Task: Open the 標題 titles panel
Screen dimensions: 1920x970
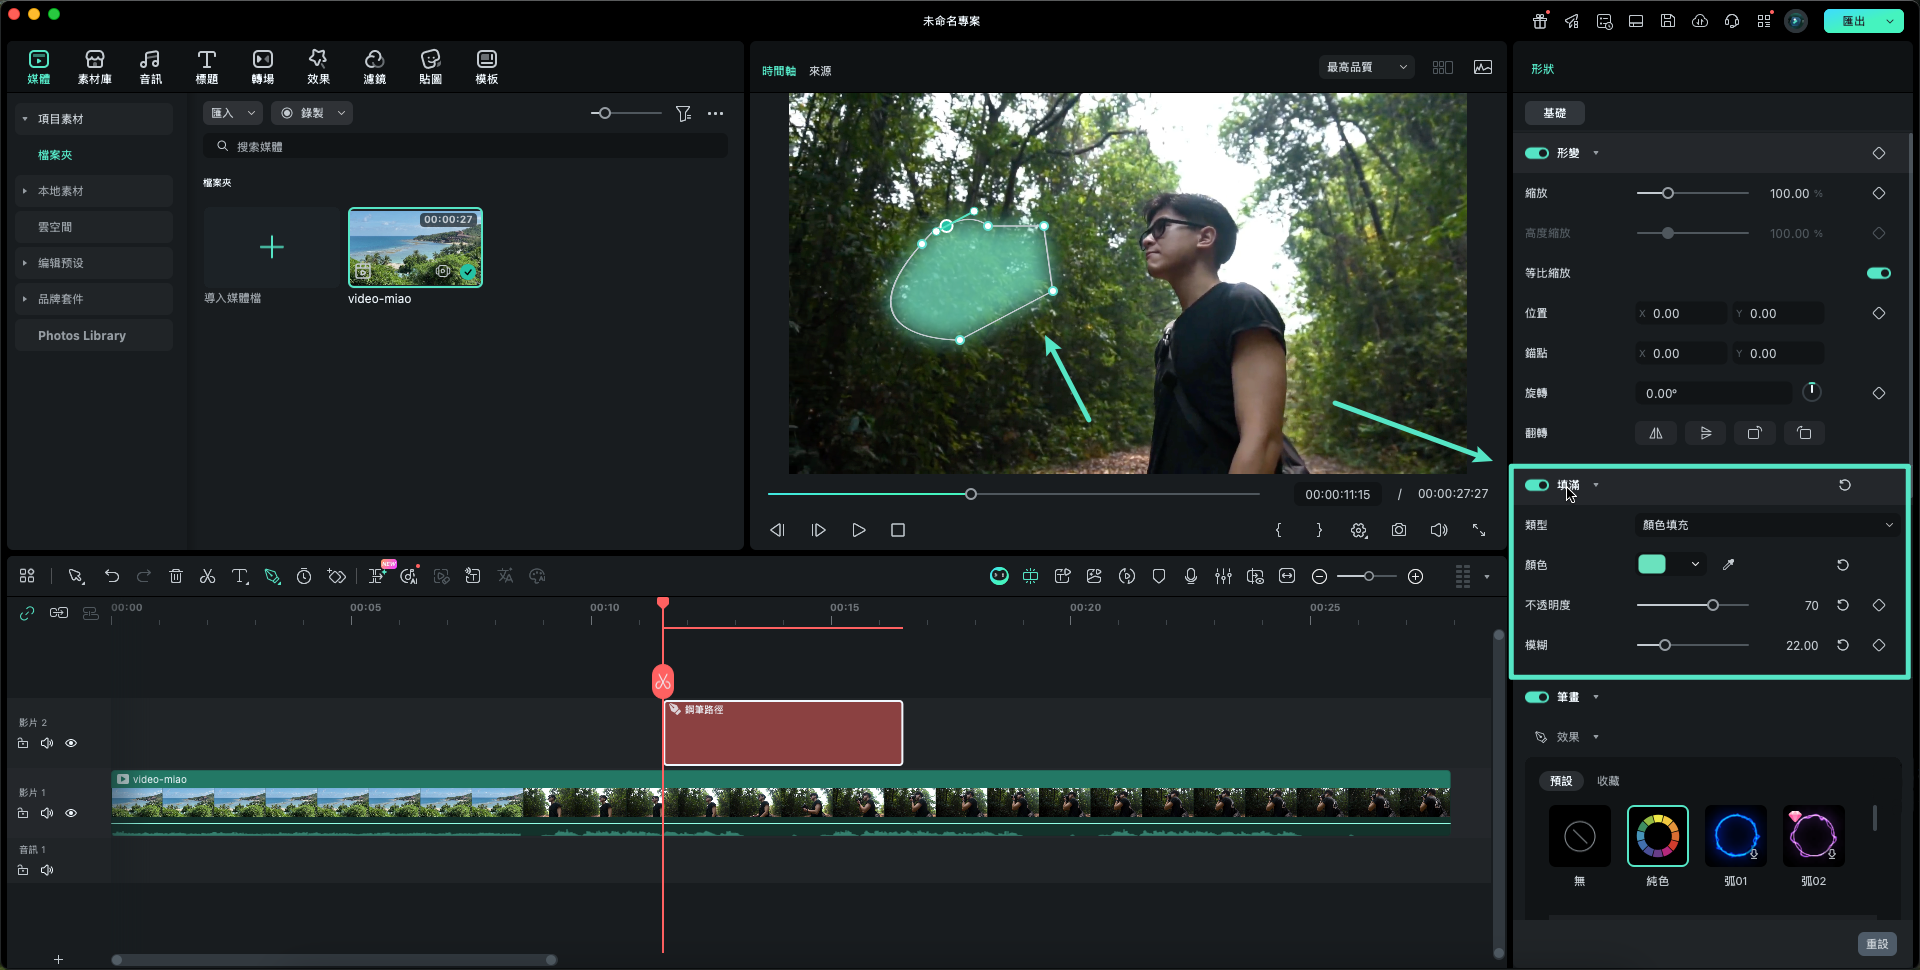Action: [x=206, y=66]
